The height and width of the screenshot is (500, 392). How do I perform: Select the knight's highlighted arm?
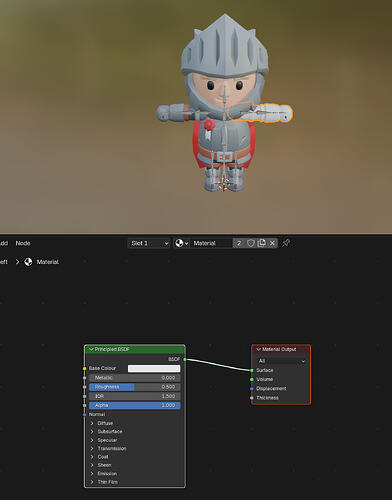(x=260, y=113)
